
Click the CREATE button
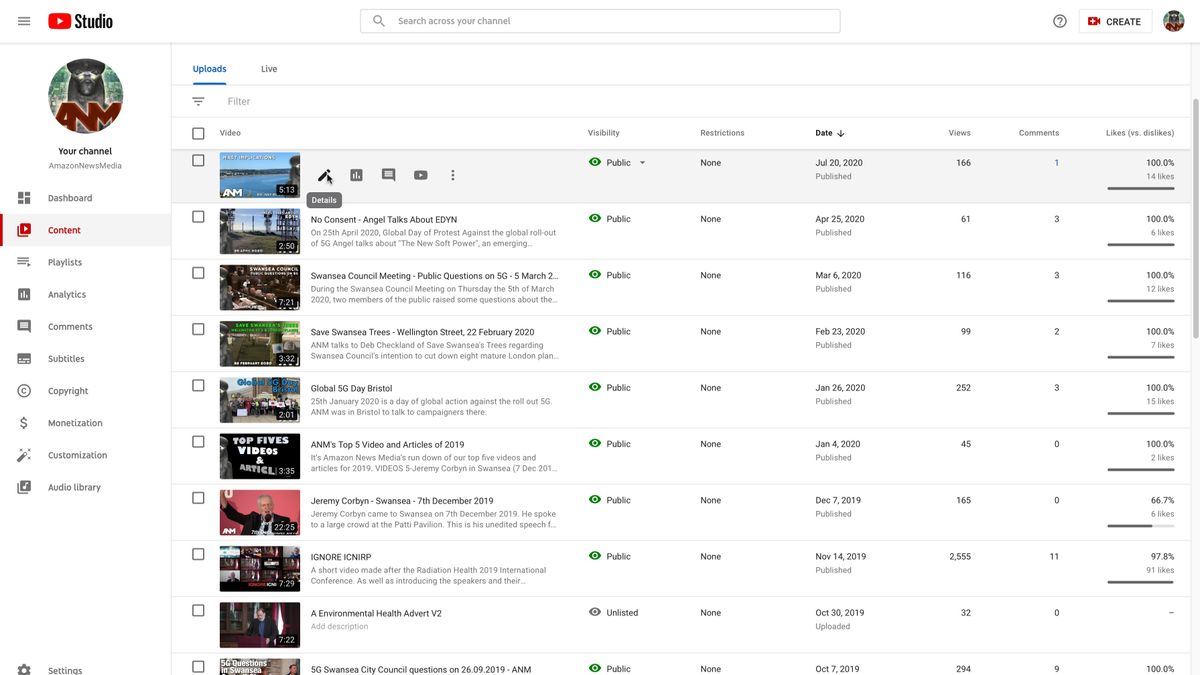(x=1117, y=20)
